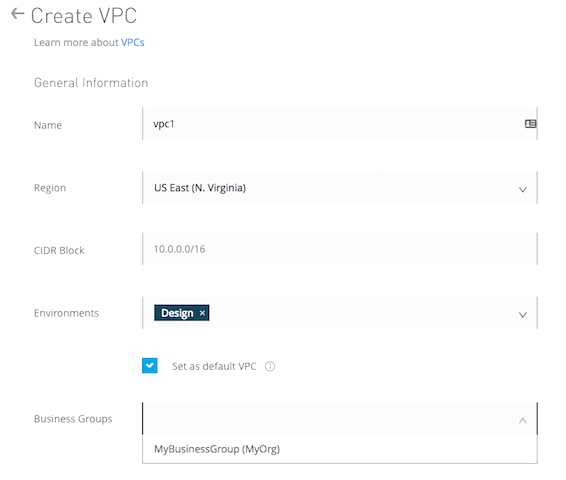
Task: Click the Create VPC page title
Action: tap(84, 16)
